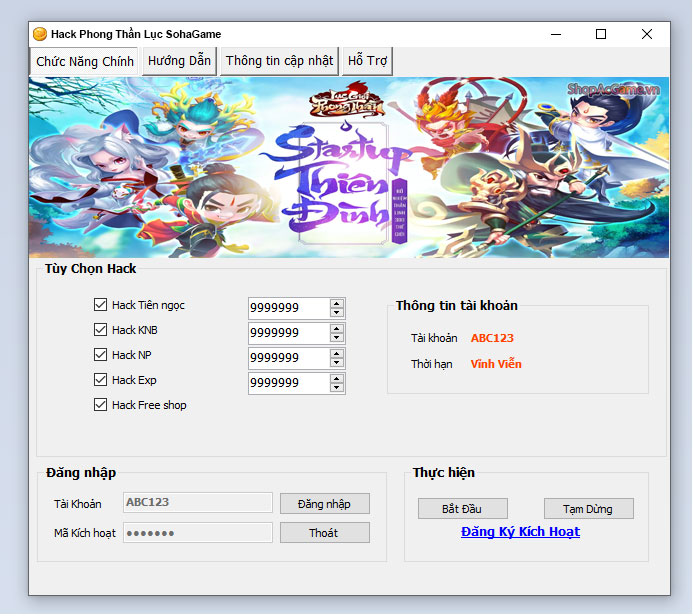Open the Hướng Dẫn tab

[x=179, y=61]
